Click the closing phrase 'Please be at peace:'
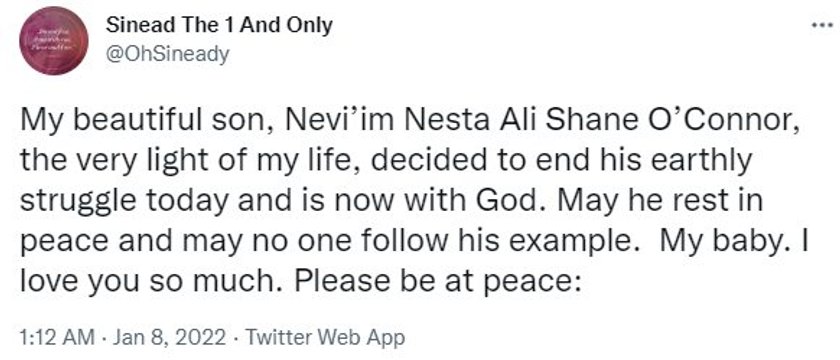The height and width of the screenshot is (360, 840). [x=435, y=278]
